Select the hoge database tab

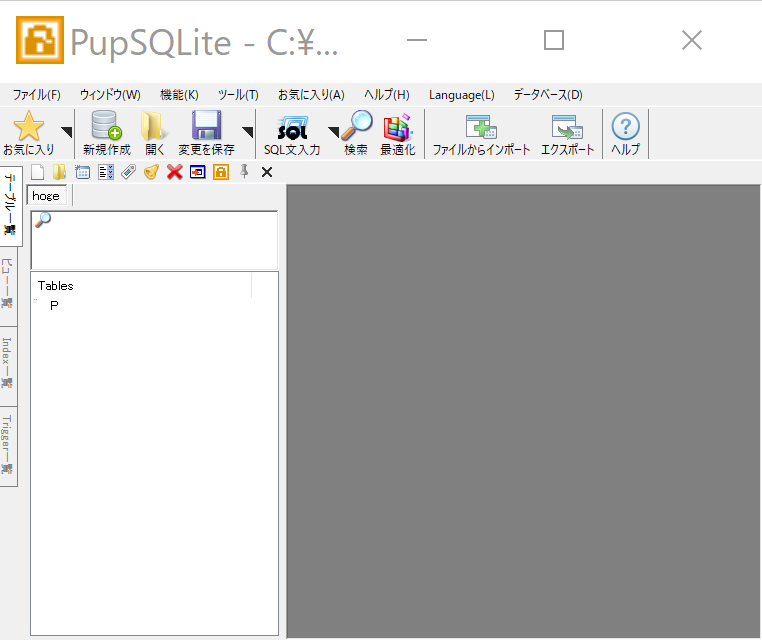click(46, 196)
